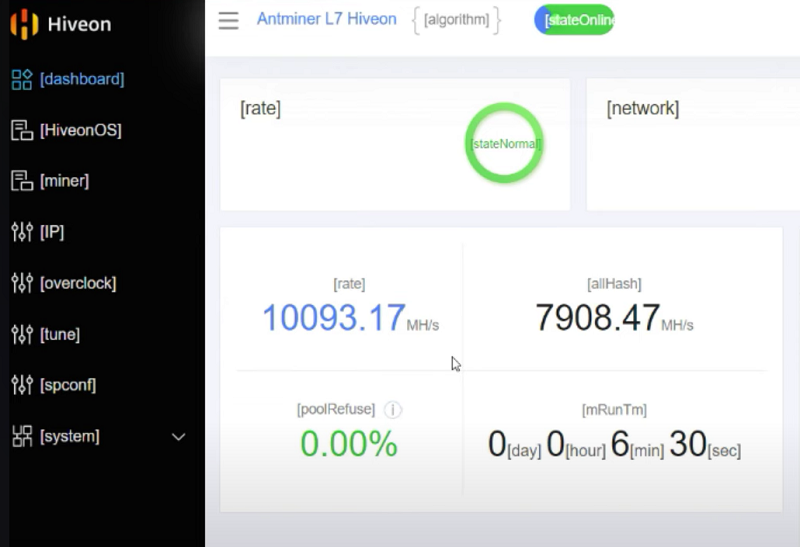Image resolution: width=800 pixels, height=547 pixels.
Task: Click the 7908.47 MH/s allHash value
Action: coord(614,318)
